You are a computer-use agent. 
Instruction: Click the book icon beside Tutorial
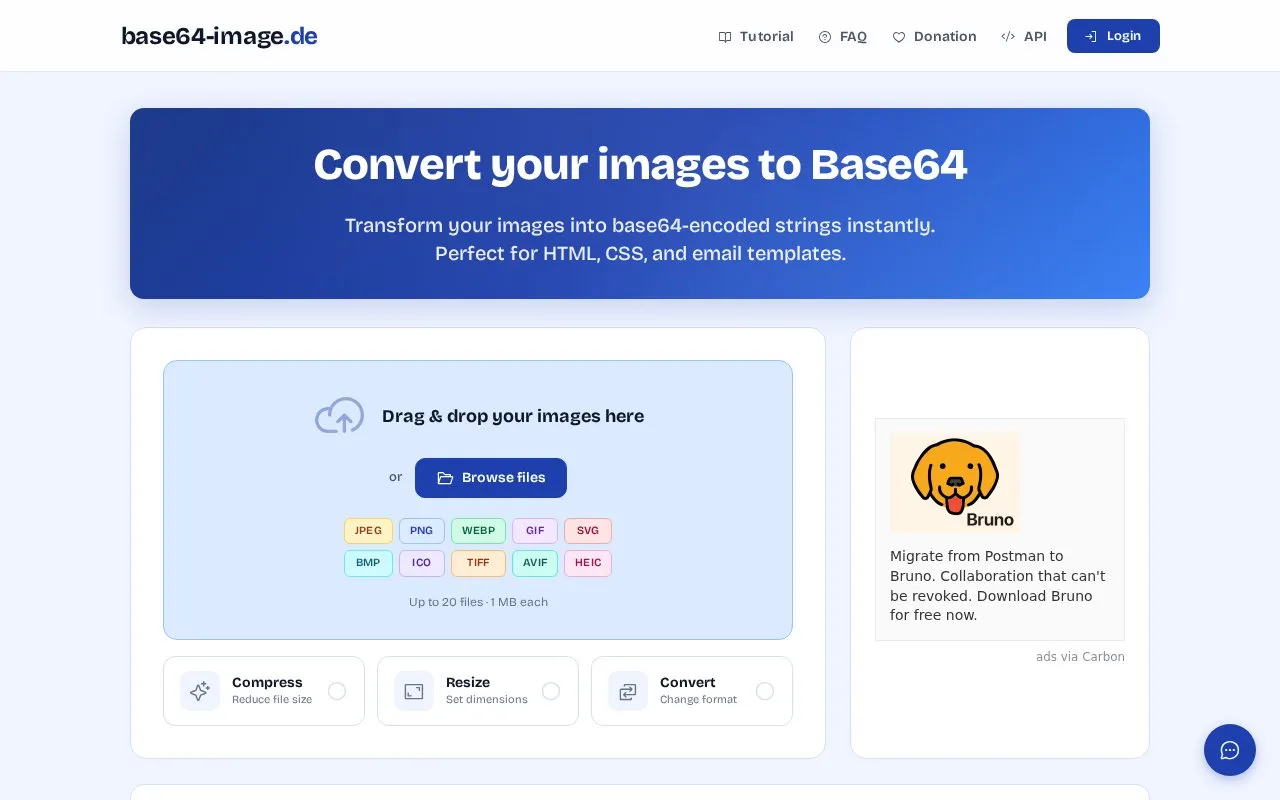tap(725, 37)
